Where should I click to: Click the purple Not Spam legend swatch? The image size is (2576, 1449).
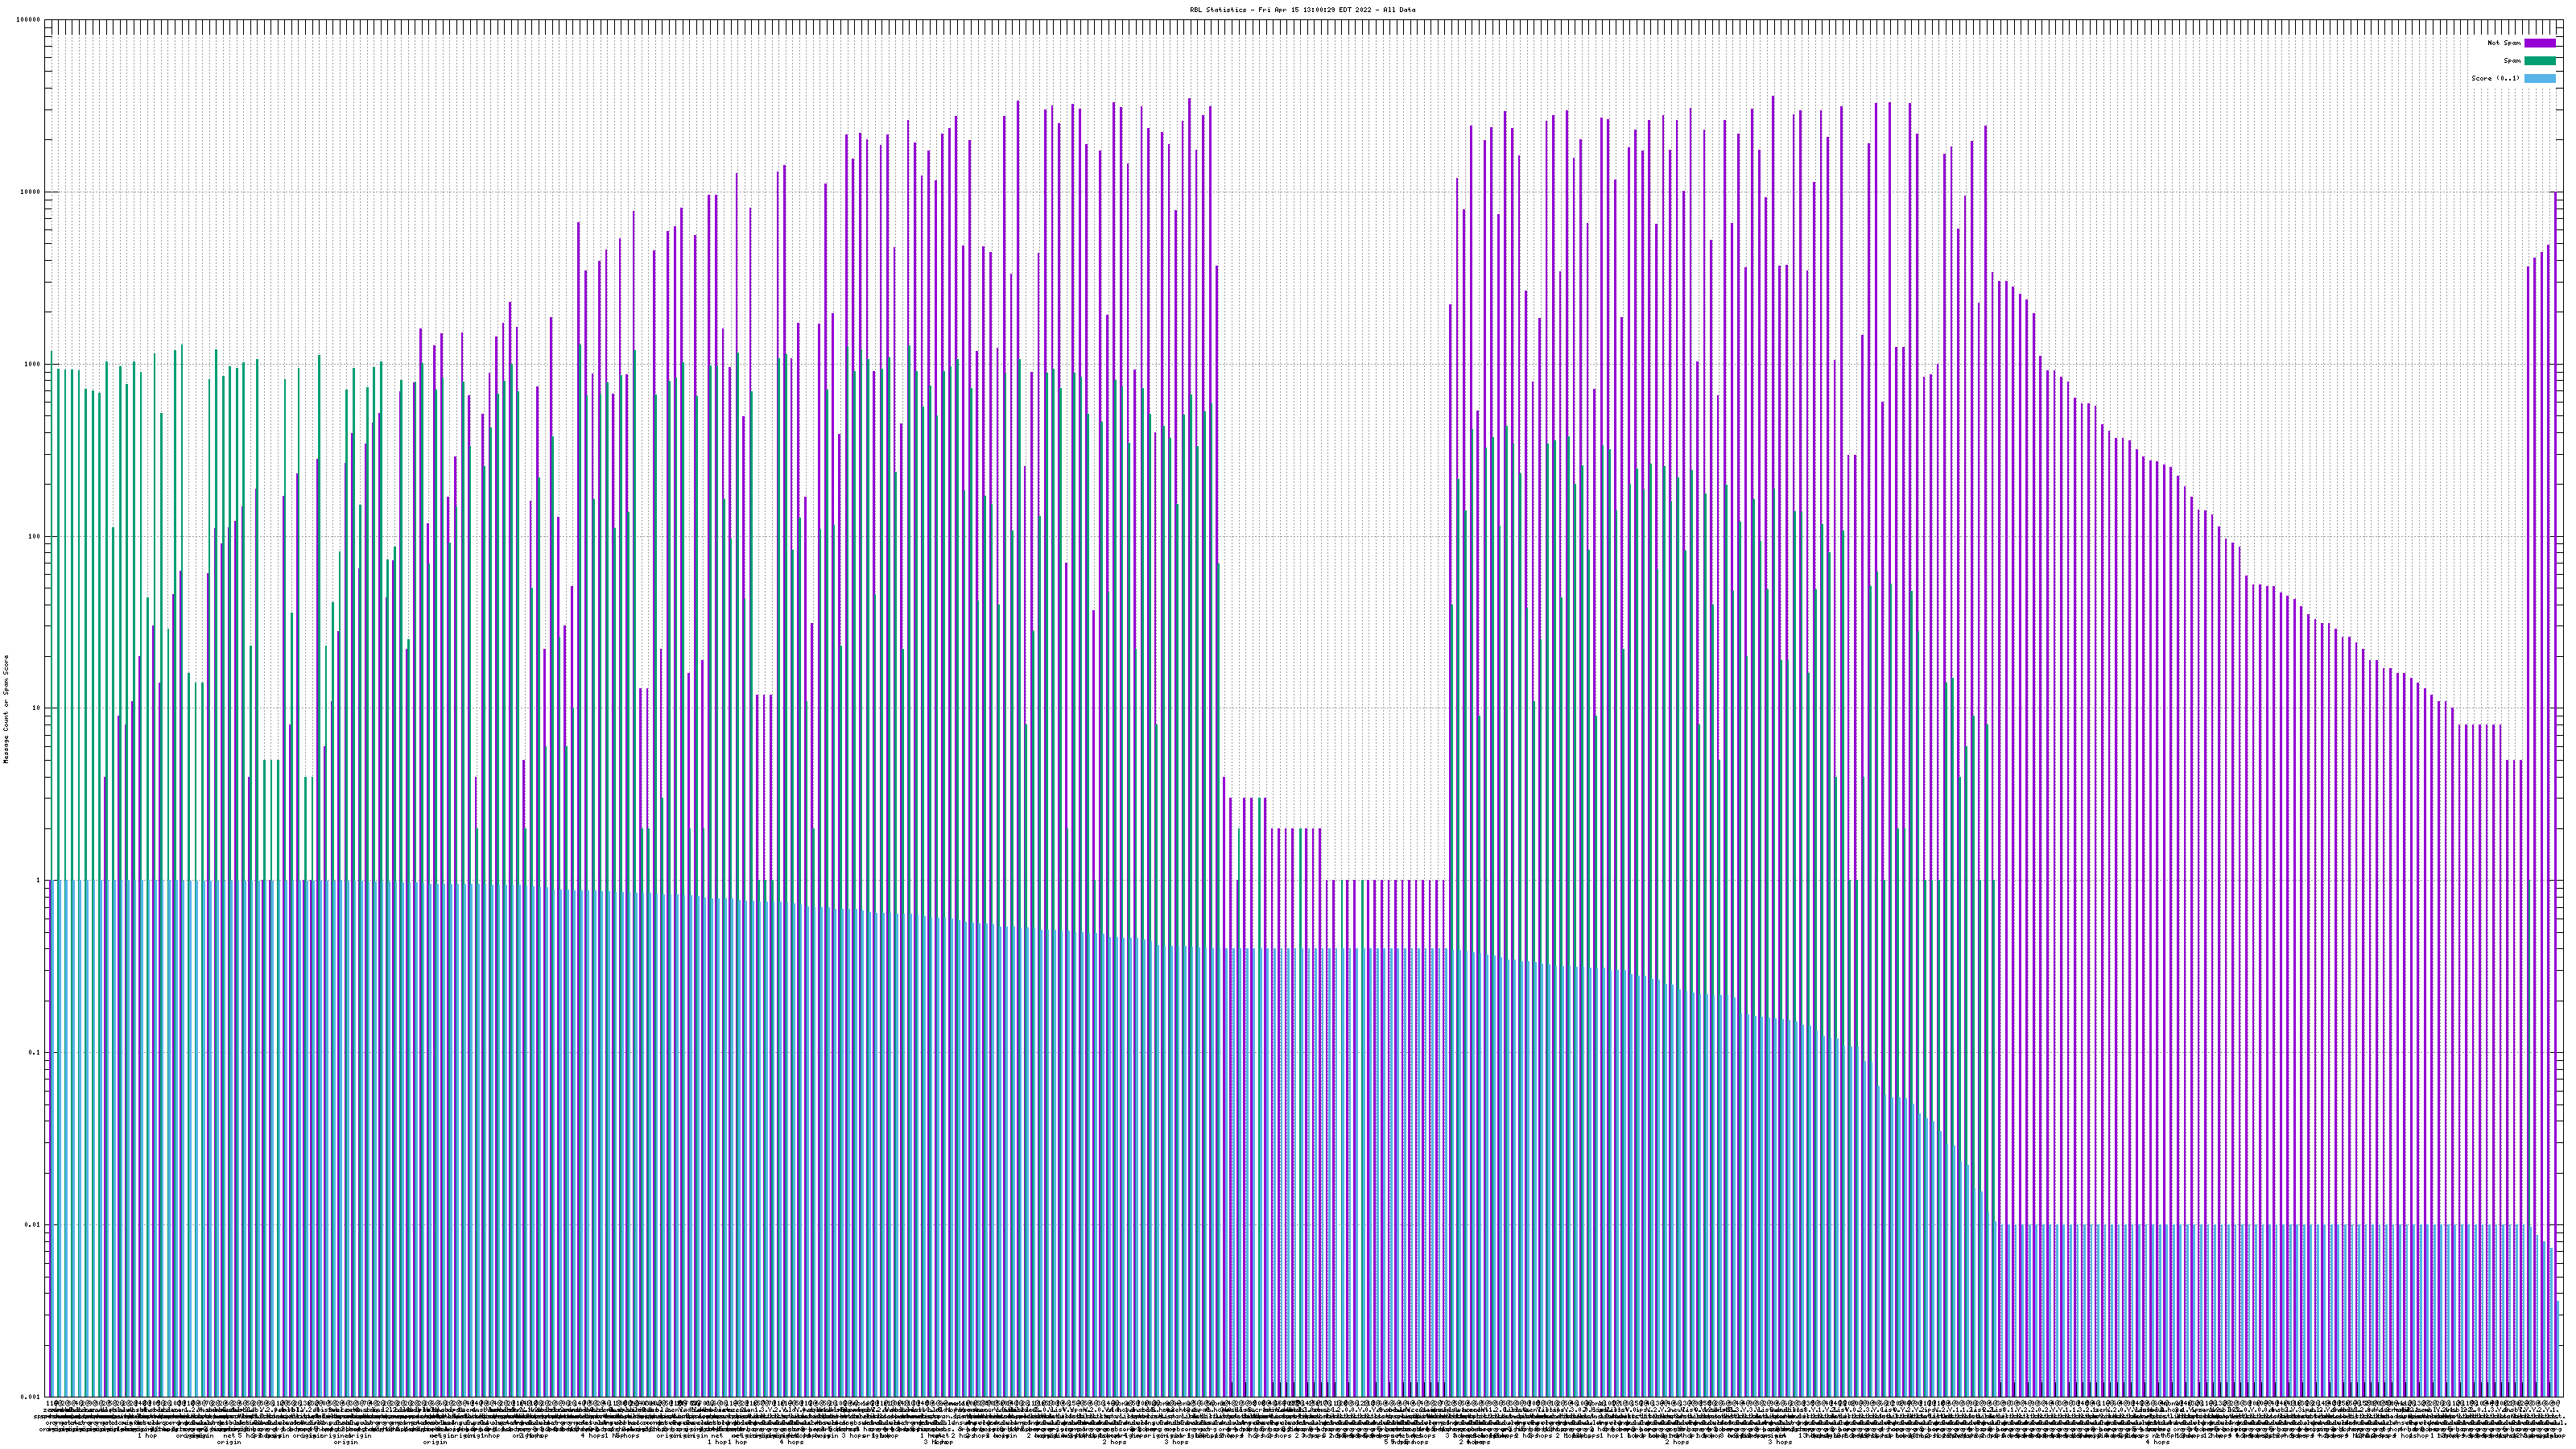tap(2539, 43)
